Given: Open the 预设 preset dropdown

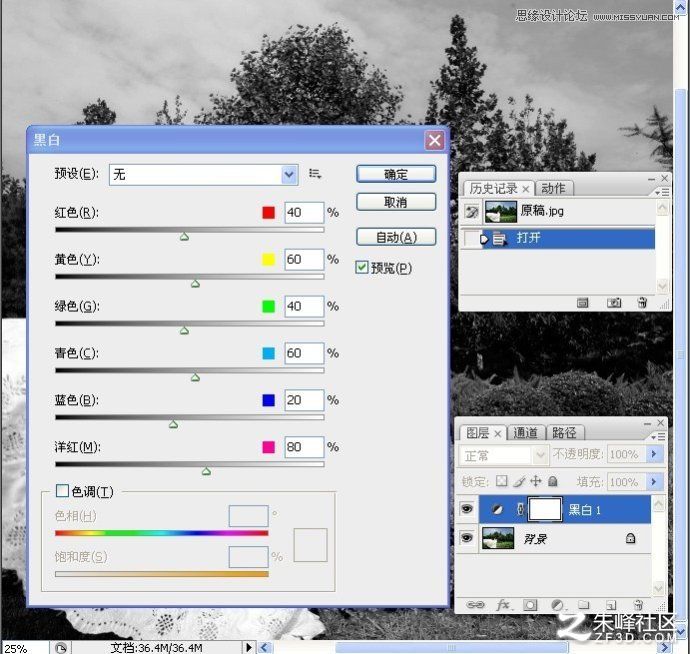Looking at the screenshot, I should click(x=289, y=175).
